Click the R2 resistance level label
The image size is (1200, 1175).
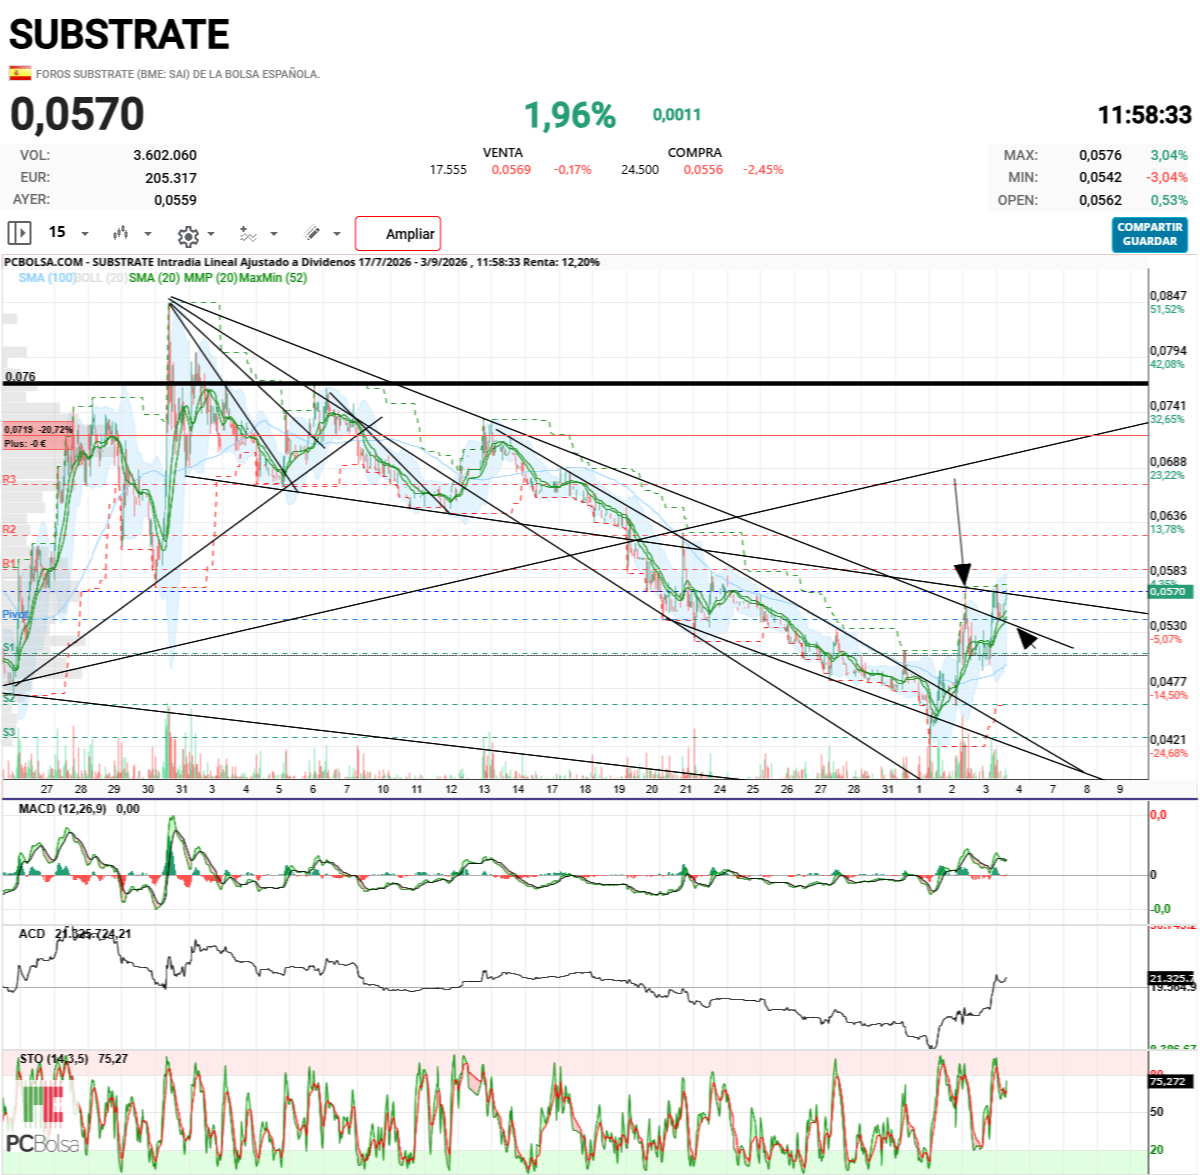point(9,529)
